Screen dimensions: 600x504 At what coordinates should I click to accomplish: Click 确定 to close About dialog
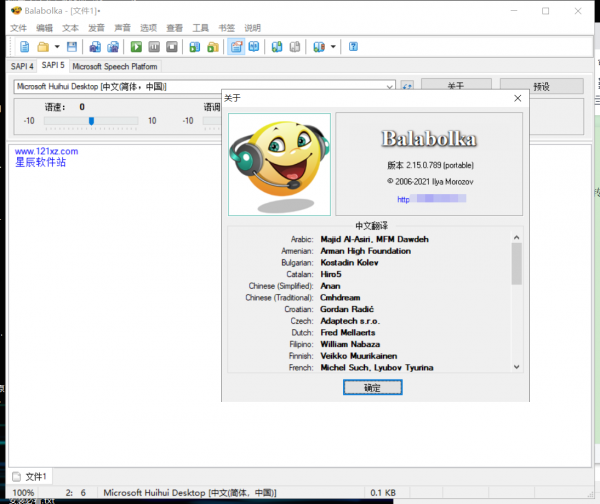tap(372, 387)
